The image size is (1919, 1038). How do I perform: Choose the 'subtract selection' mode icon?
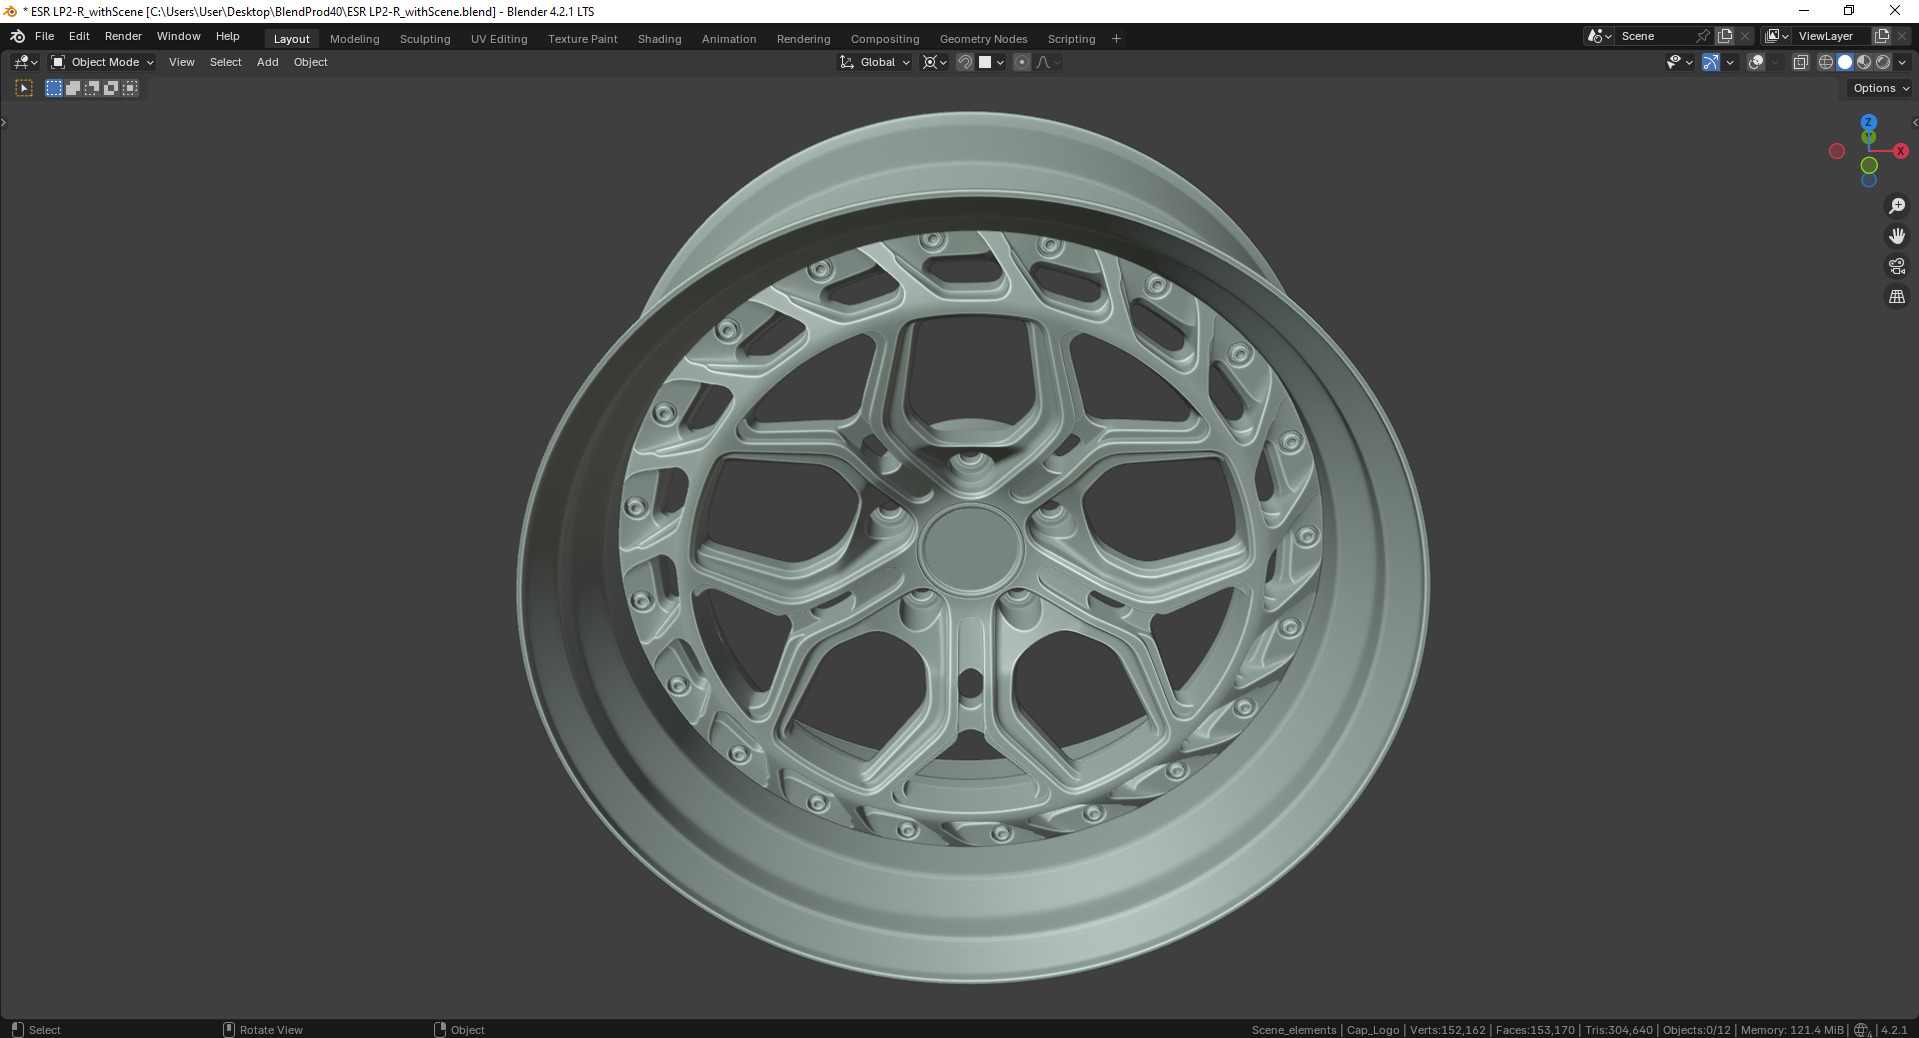(92, 88)
